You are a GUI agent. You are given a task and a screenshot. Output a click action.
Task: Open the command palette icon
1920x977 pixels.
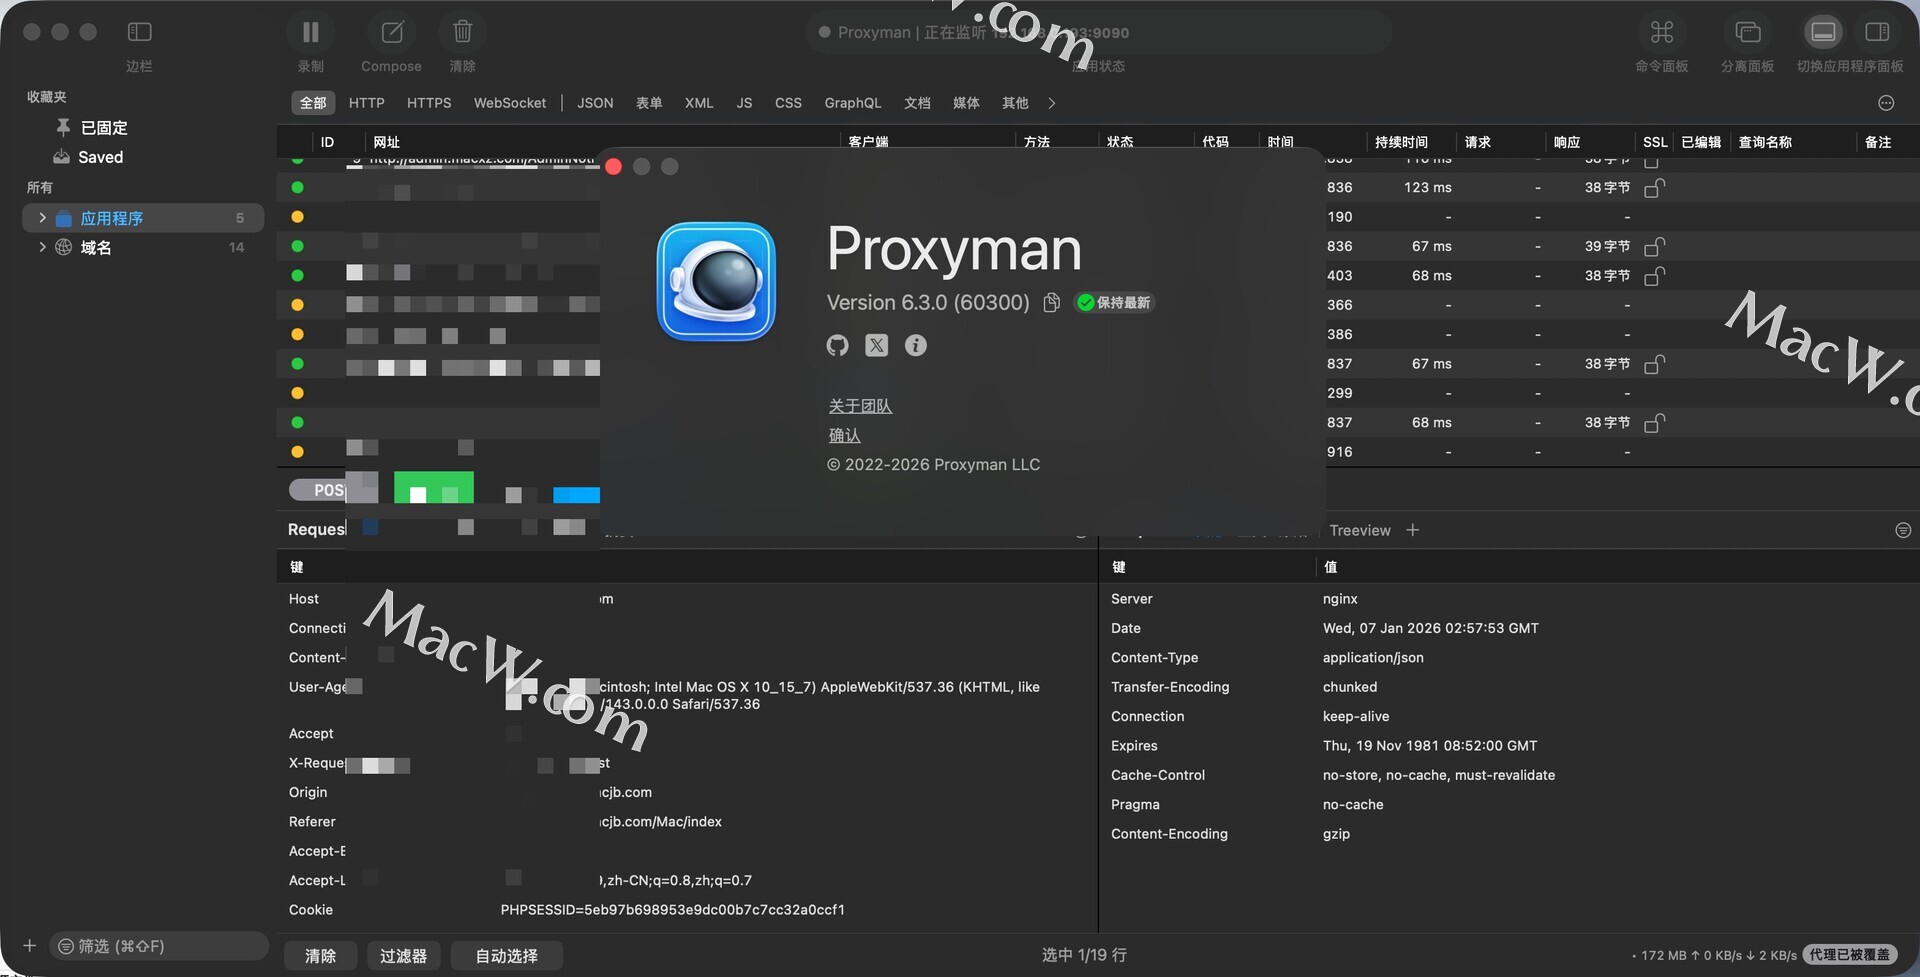click(1661, 33)
